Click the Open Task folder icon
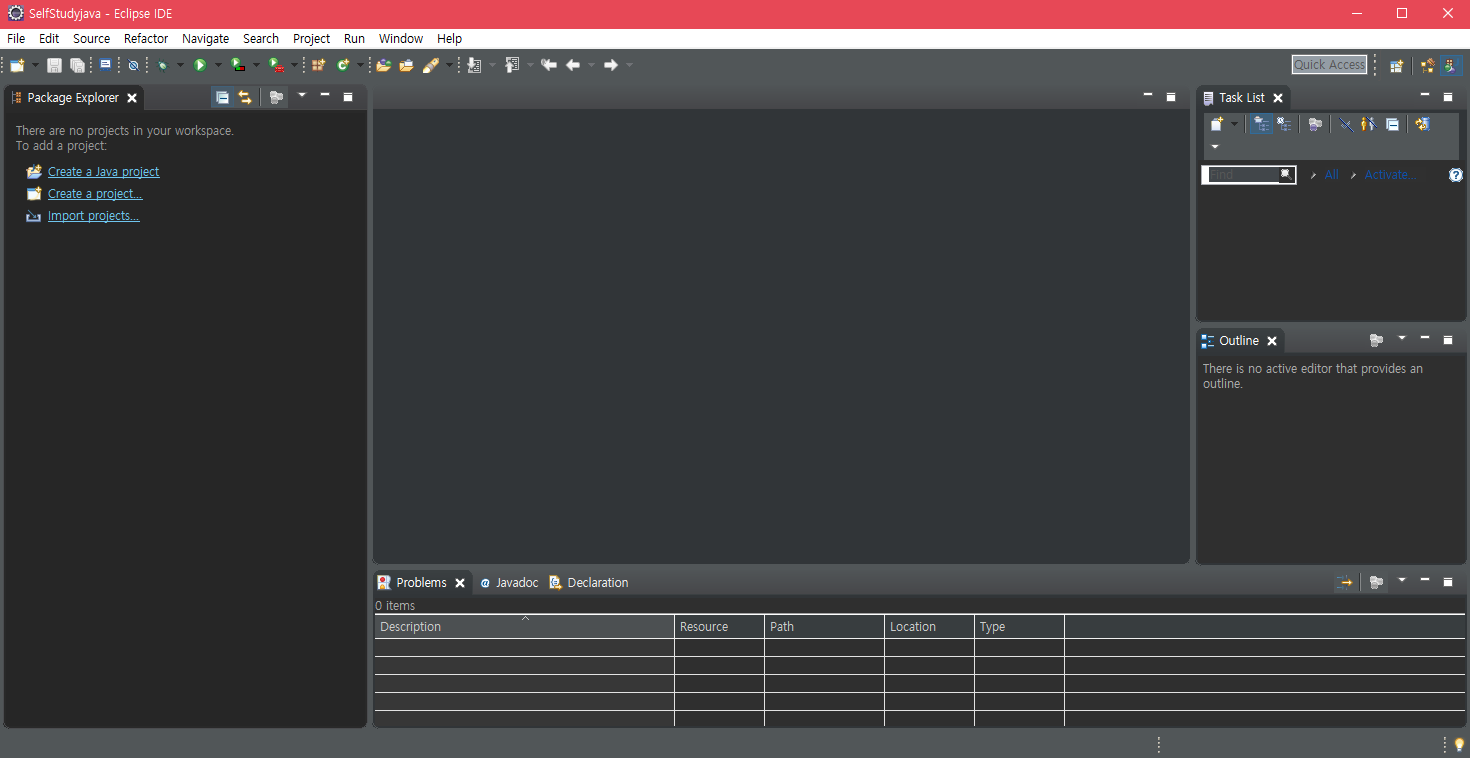The width and height of the screenshot is (1470, 758). [x=406, y=65]
